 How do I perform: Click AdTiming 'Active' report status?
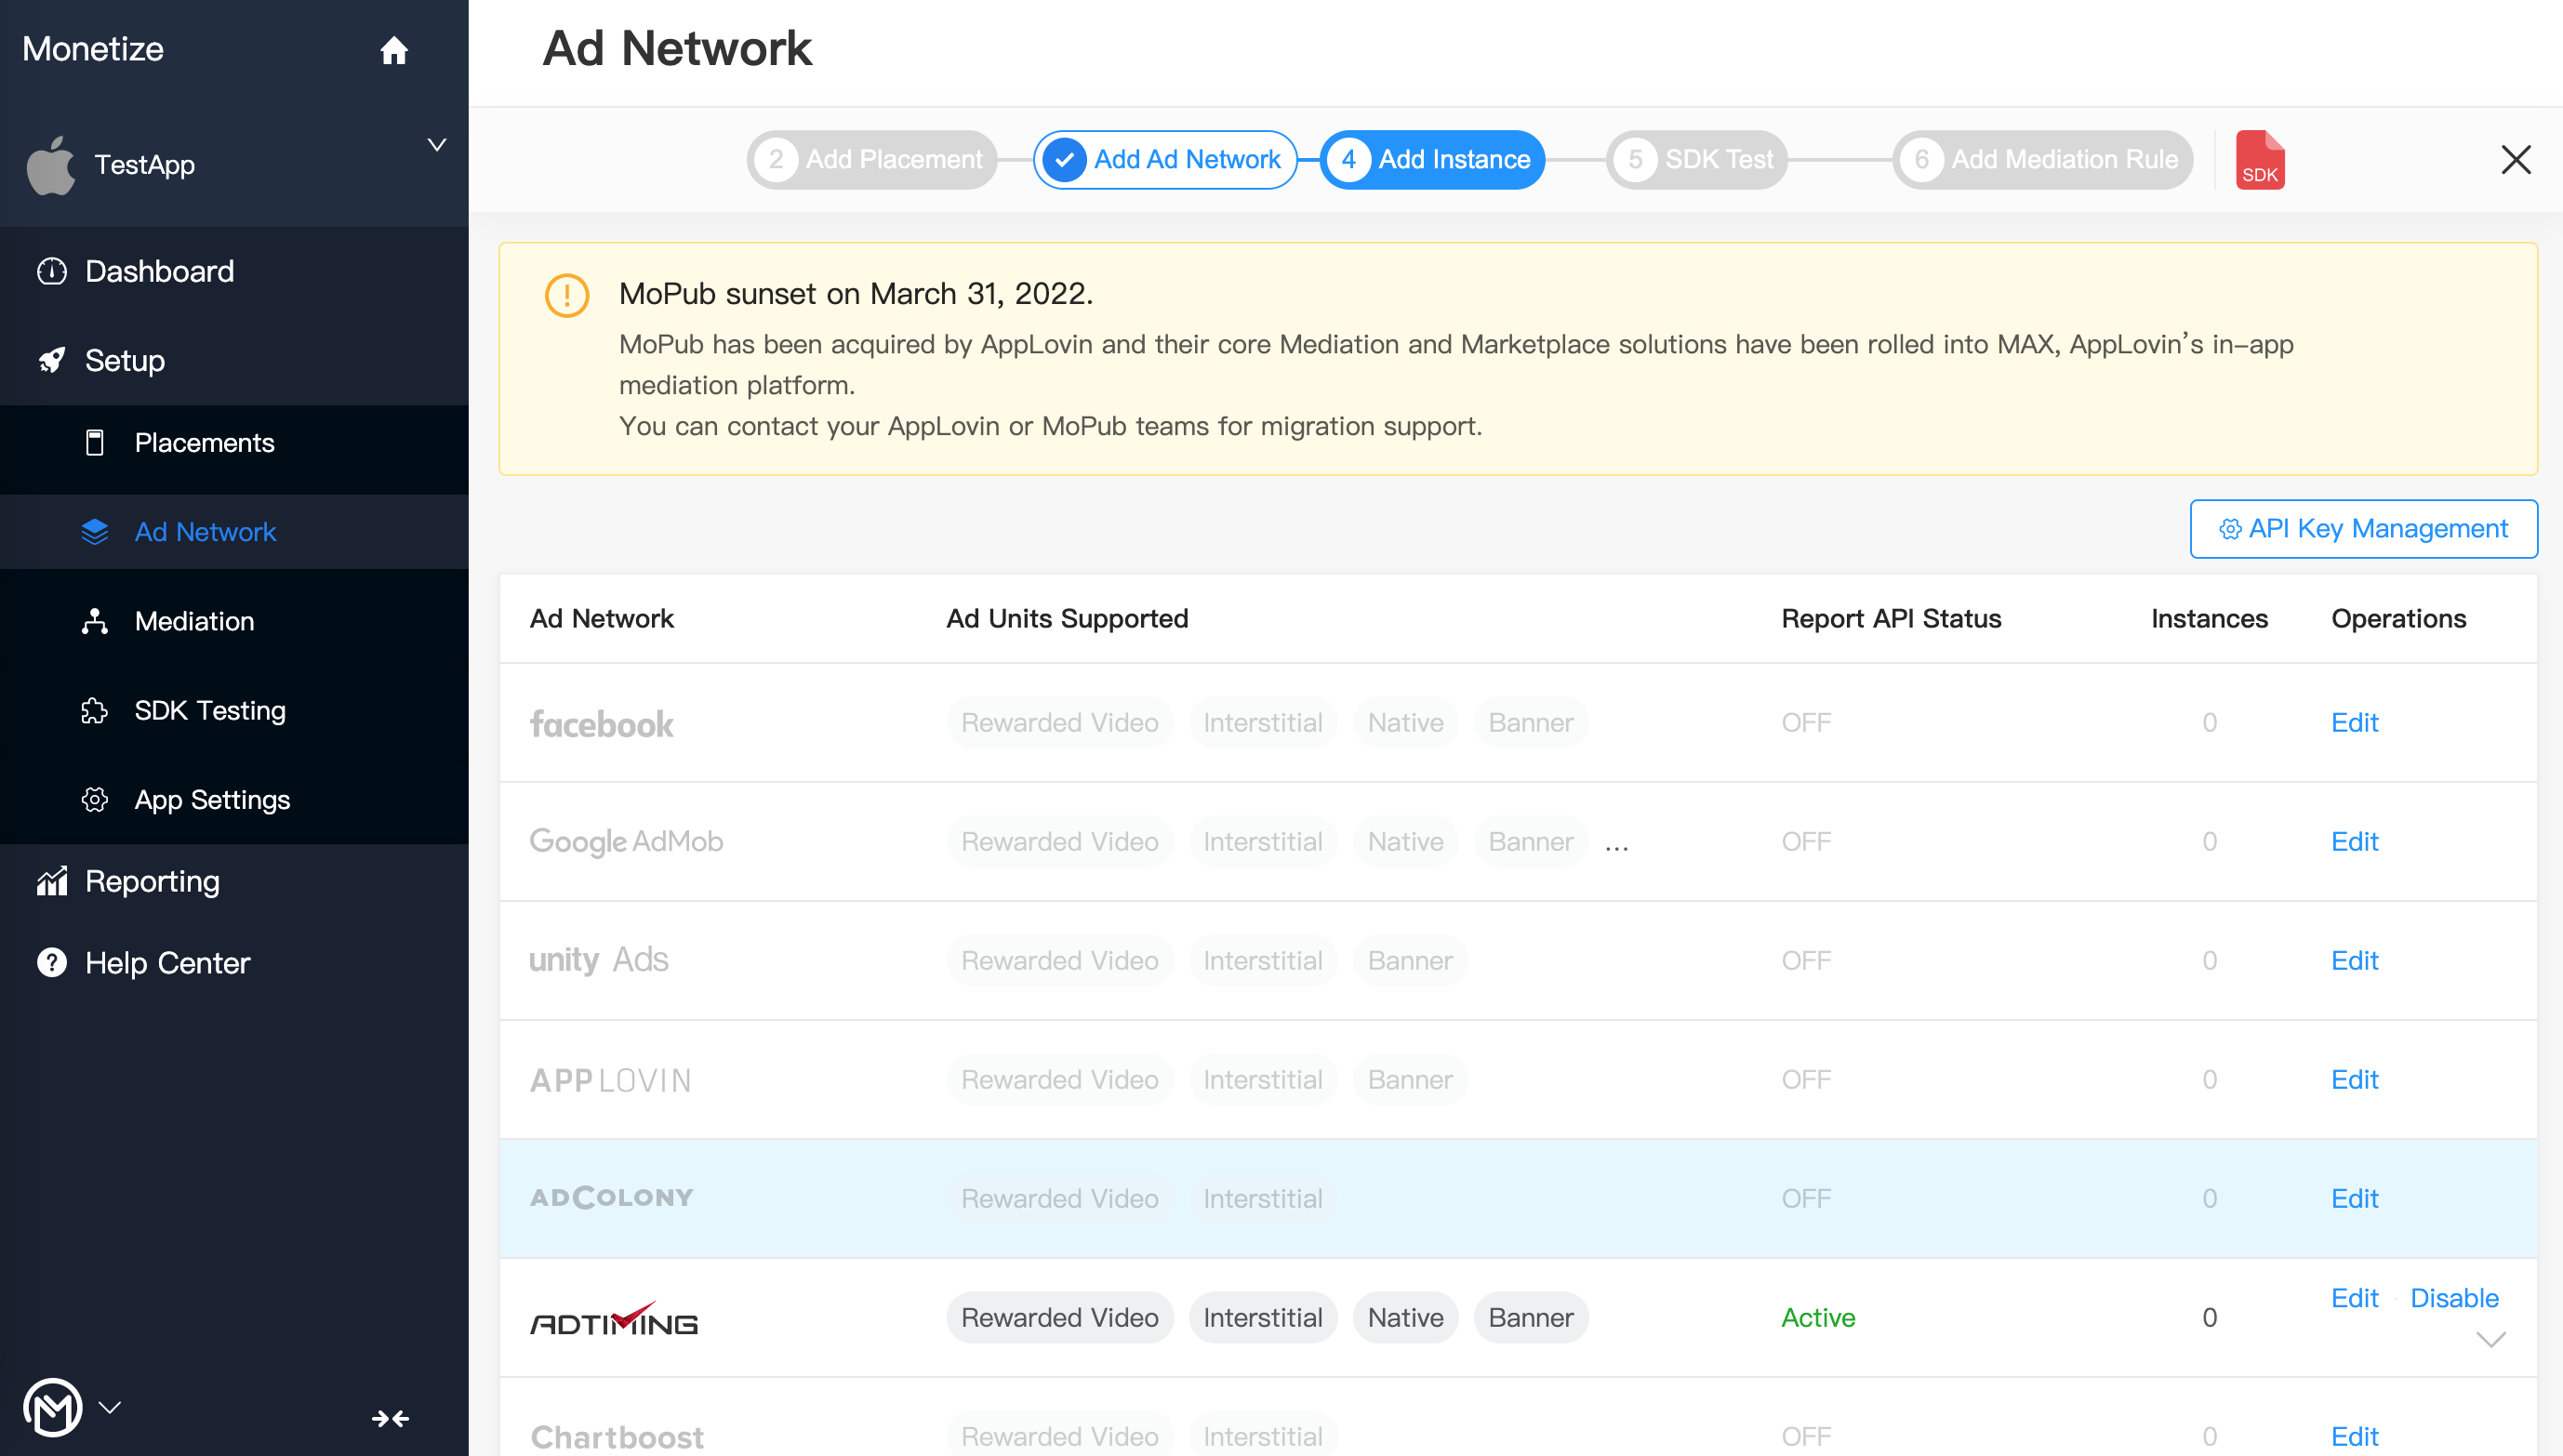click(x=1818, y=1317)
